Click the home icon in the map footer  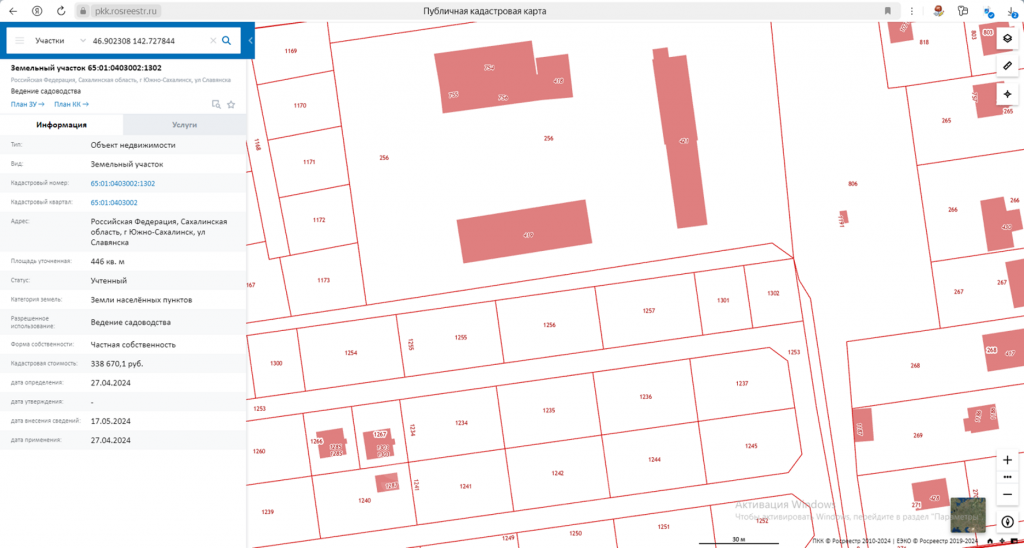pyautogui.click(x=991, y=541)
